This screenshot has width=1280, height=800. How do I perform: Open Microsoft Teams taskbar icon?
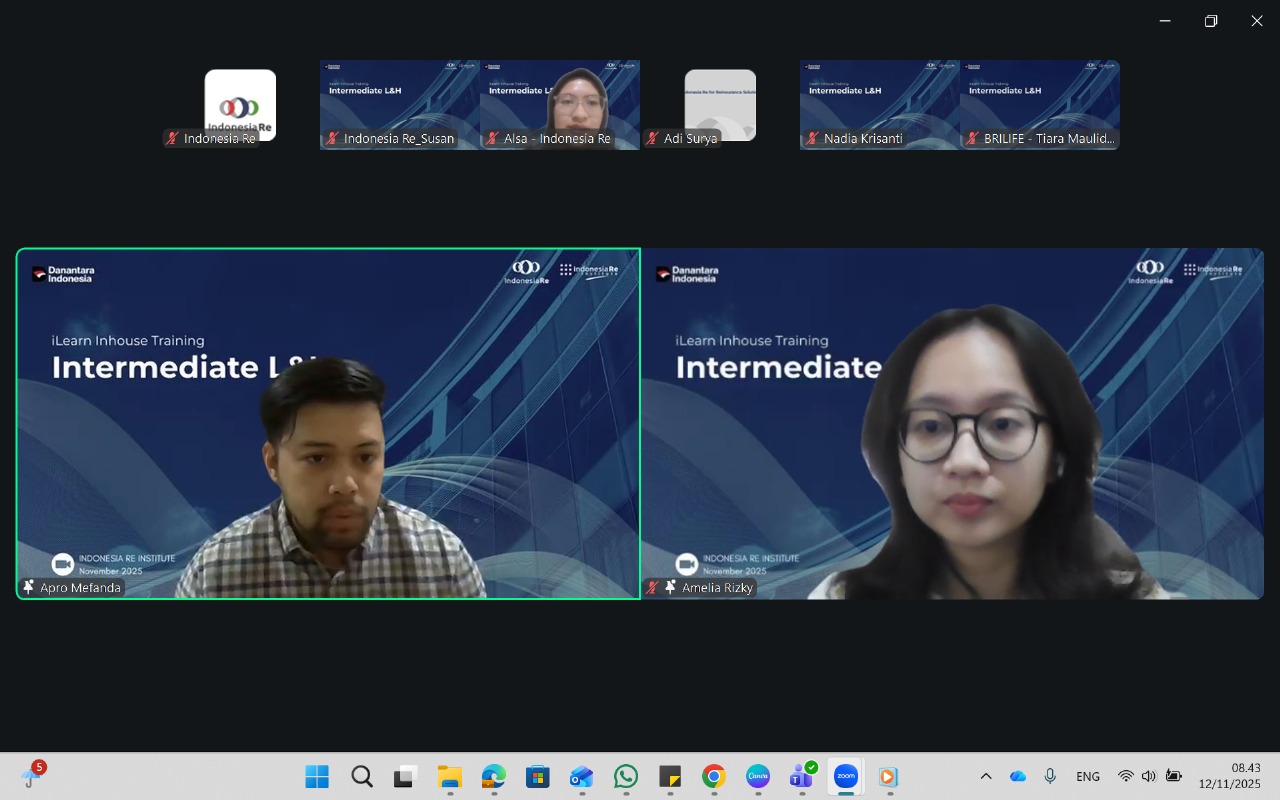pos(801,777)
